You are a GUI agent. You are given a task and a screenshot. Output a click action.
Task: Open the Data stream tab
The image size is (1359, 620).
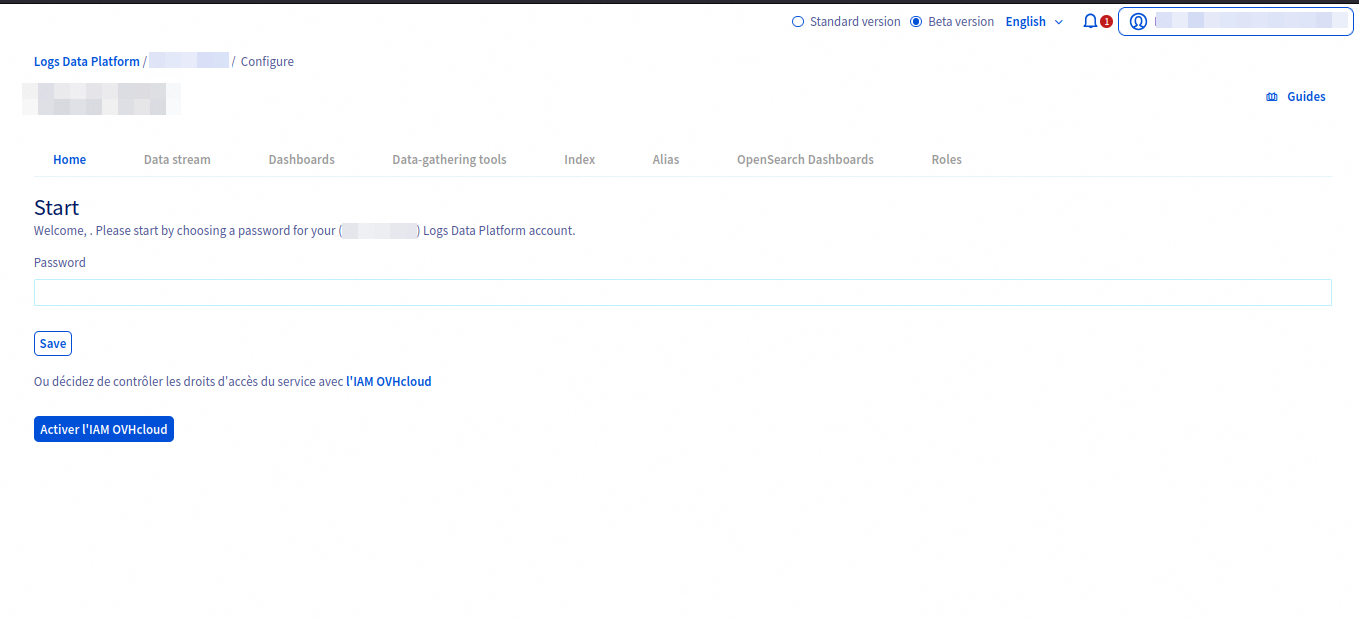(x=177, y=160)
